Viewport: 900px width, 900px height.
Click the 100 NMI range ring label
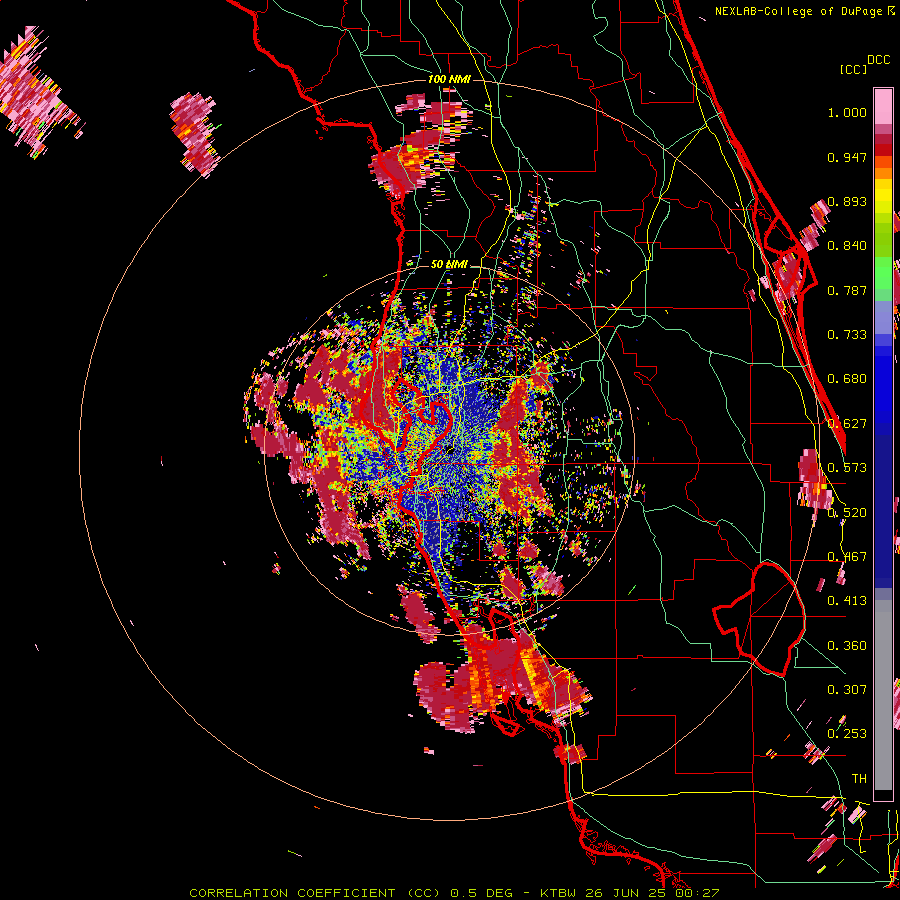coord(449,79)
